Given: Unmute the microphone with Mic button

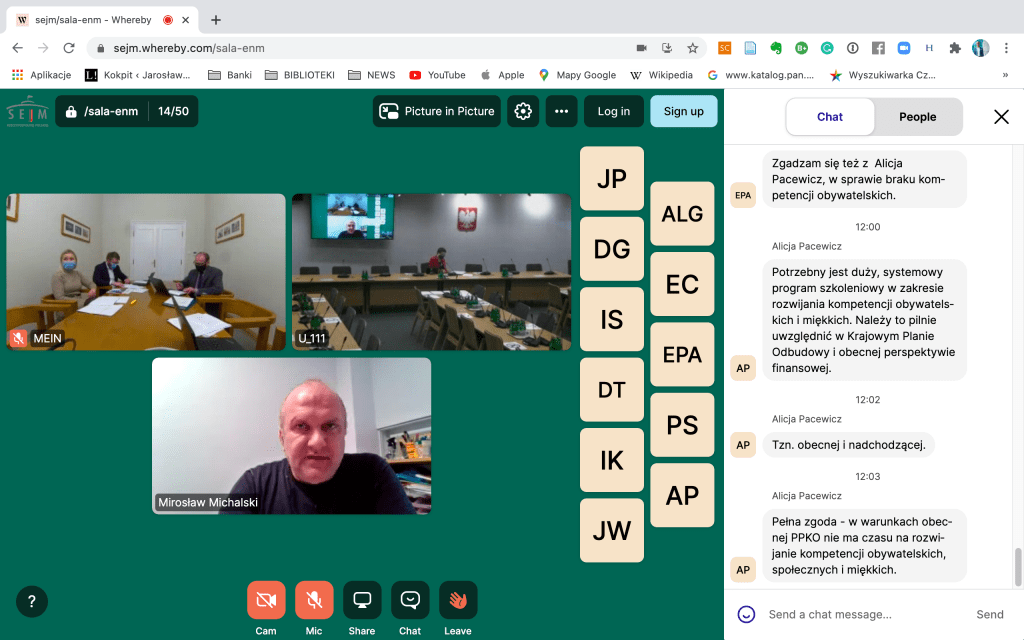Looking at the screenshot, I should (314, 600).
